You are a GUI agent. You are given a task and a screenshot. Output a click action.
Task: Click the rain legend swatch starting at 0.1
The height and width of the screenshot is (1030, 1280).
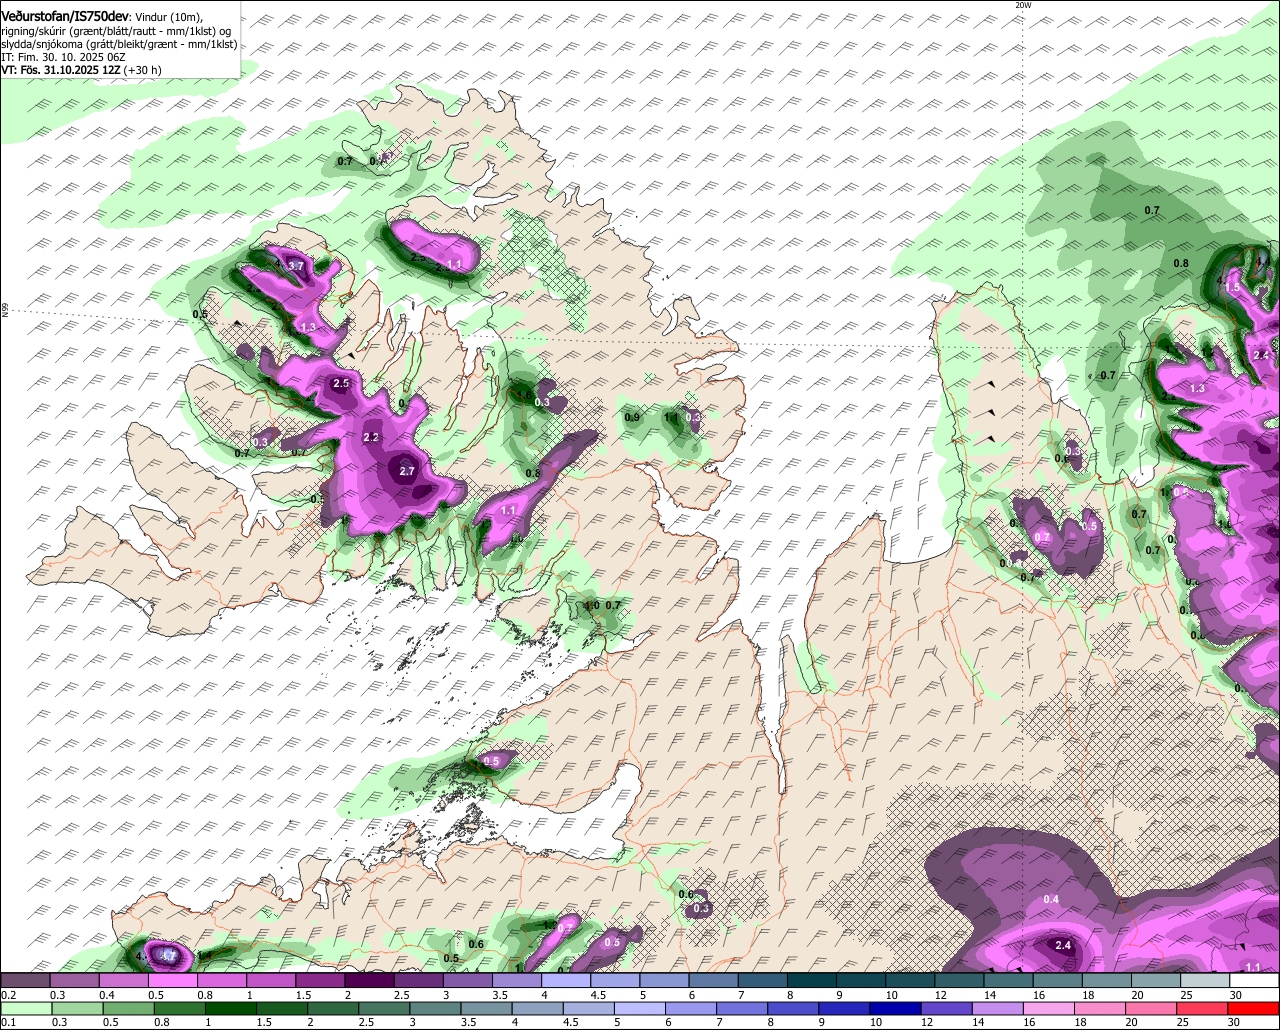coord(25,1008)
